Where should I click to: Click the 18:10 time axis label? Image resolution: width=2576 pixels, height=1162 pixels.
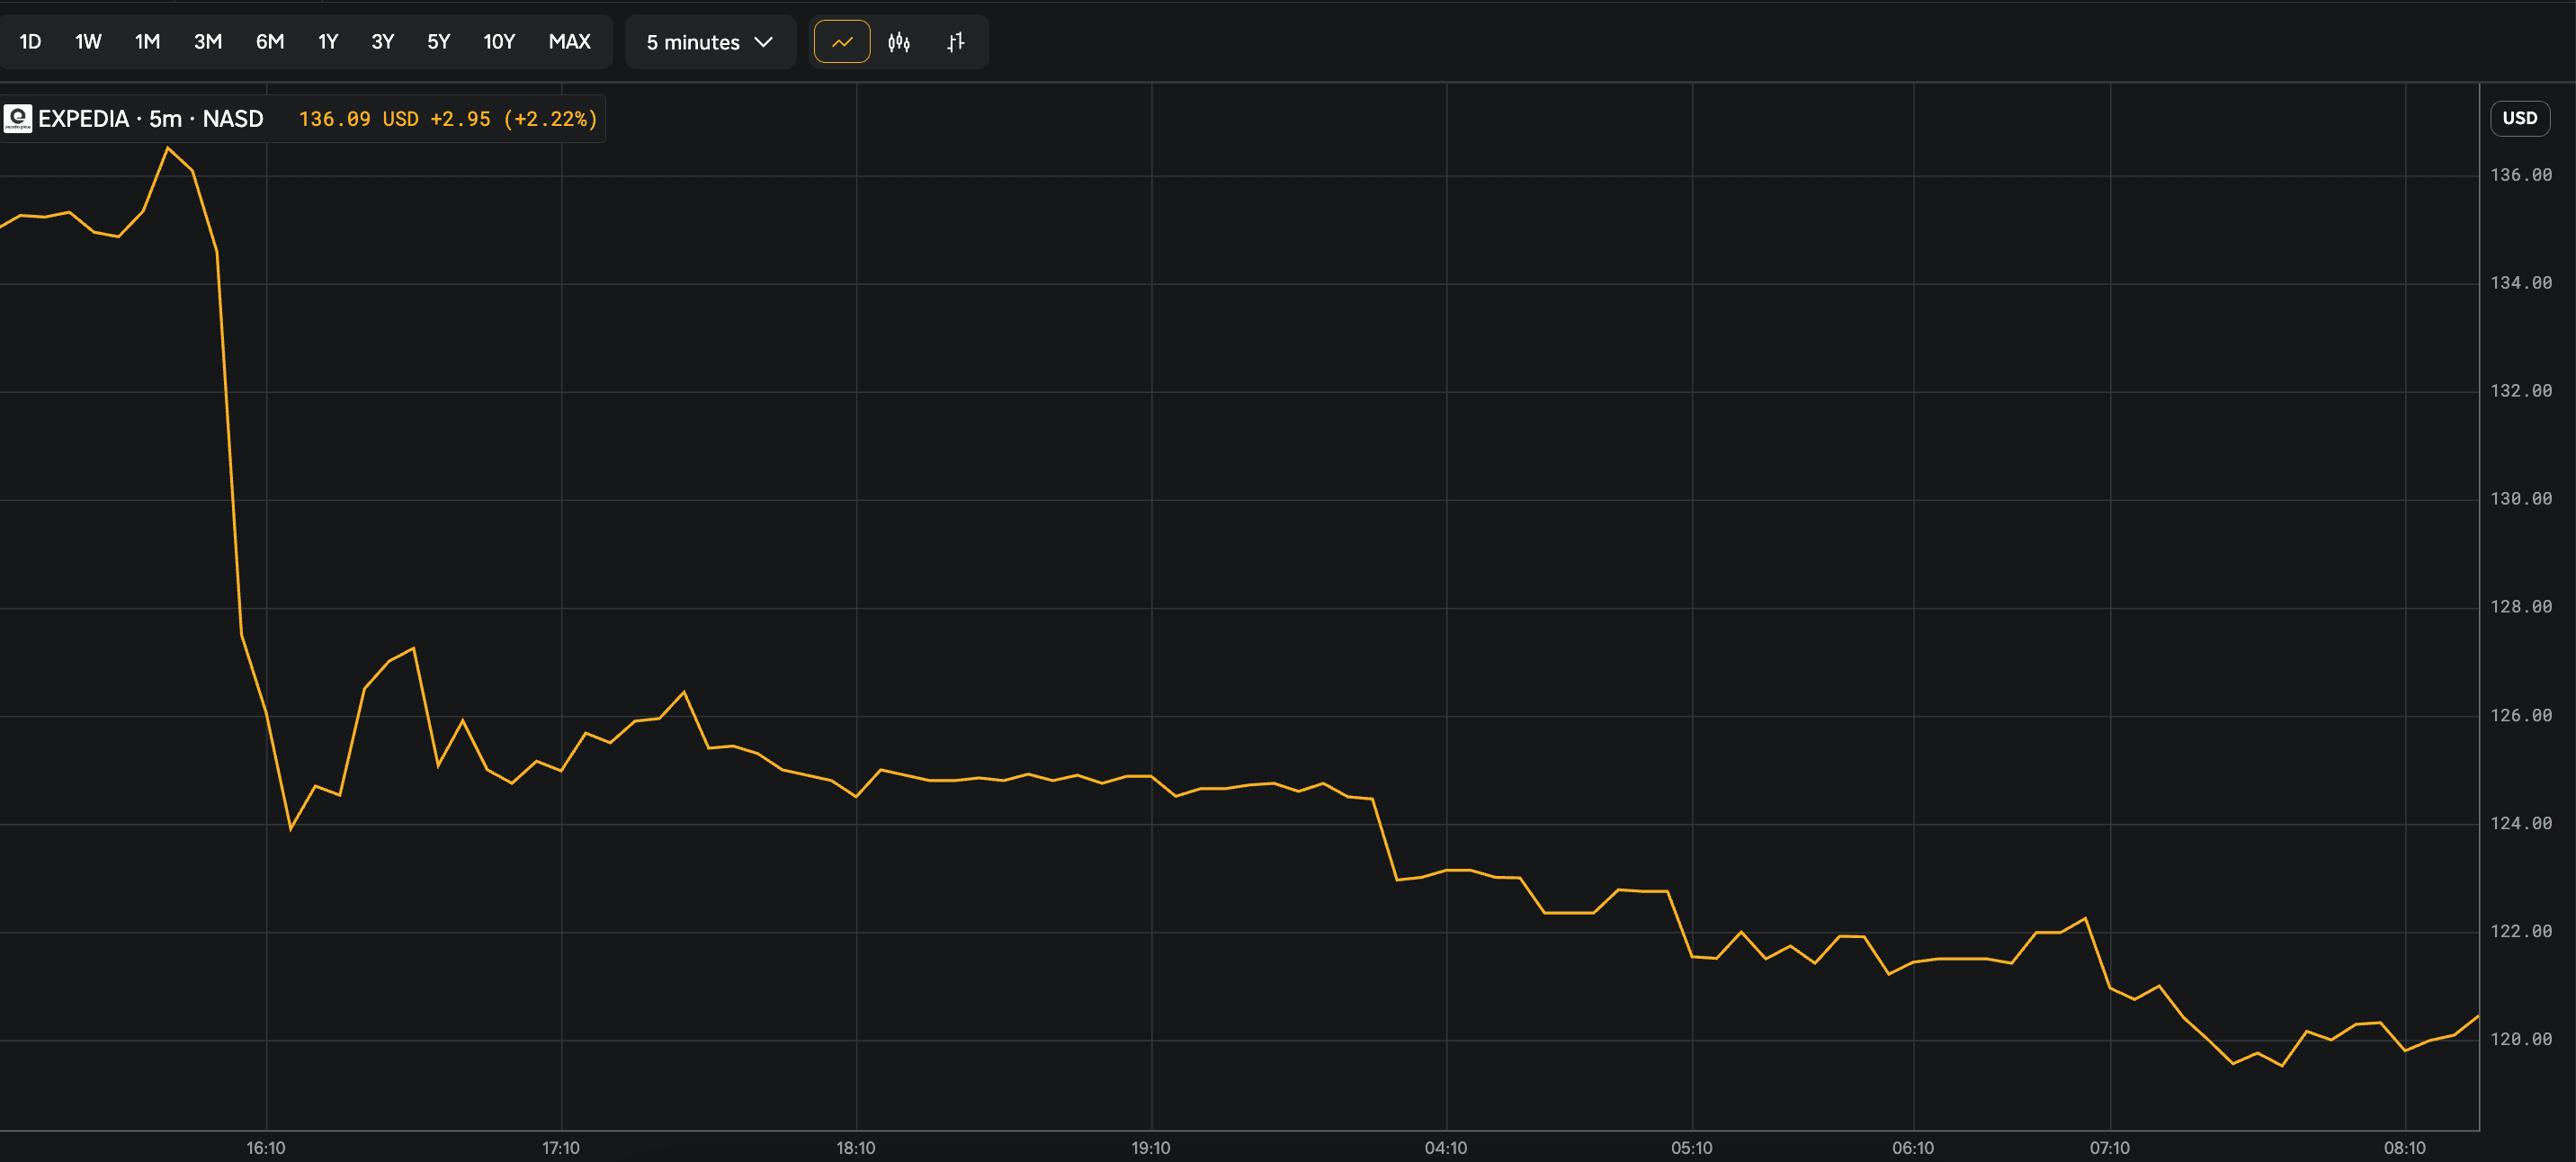(856, 1148)
